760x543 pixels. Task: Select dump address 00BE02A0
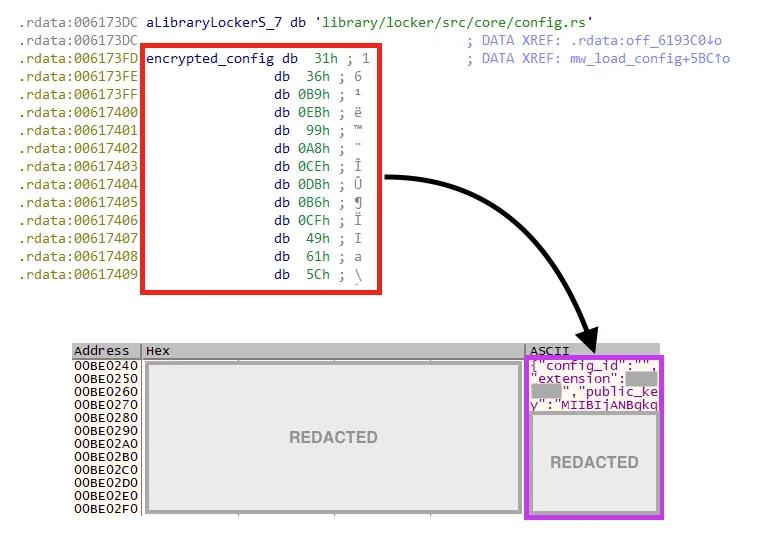[x=106, y=444]
